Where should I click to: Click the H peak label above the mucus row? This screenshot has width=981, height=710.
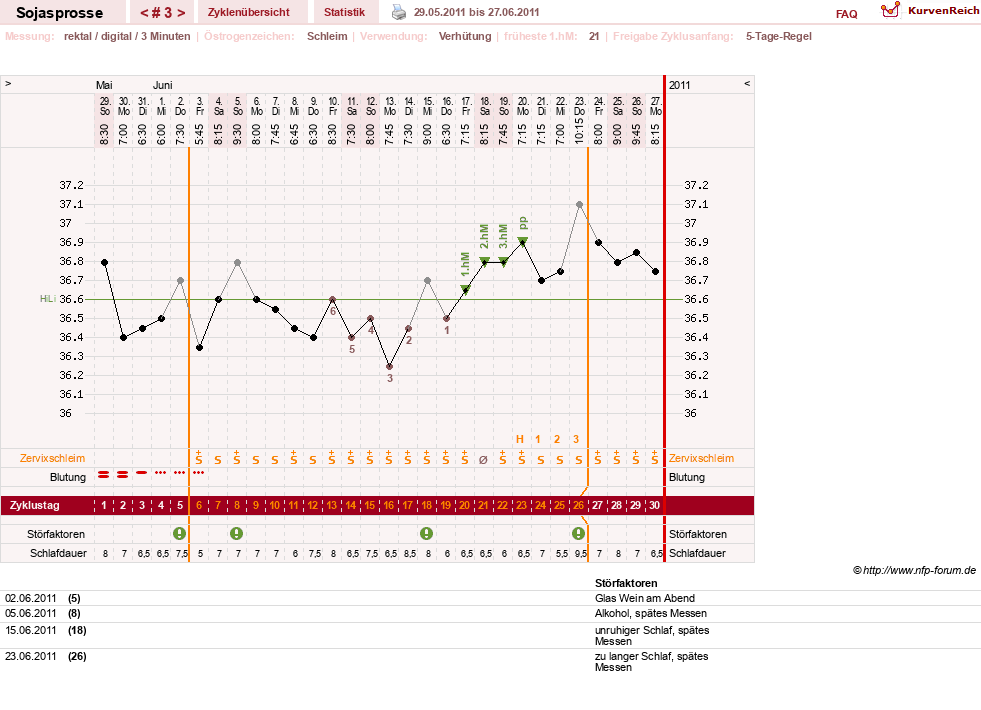point(519,439)
